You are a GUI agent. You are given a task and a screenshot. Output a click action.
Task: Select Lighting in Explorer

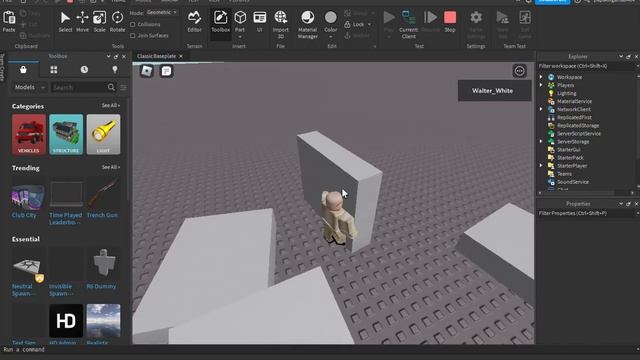point(567,93)
